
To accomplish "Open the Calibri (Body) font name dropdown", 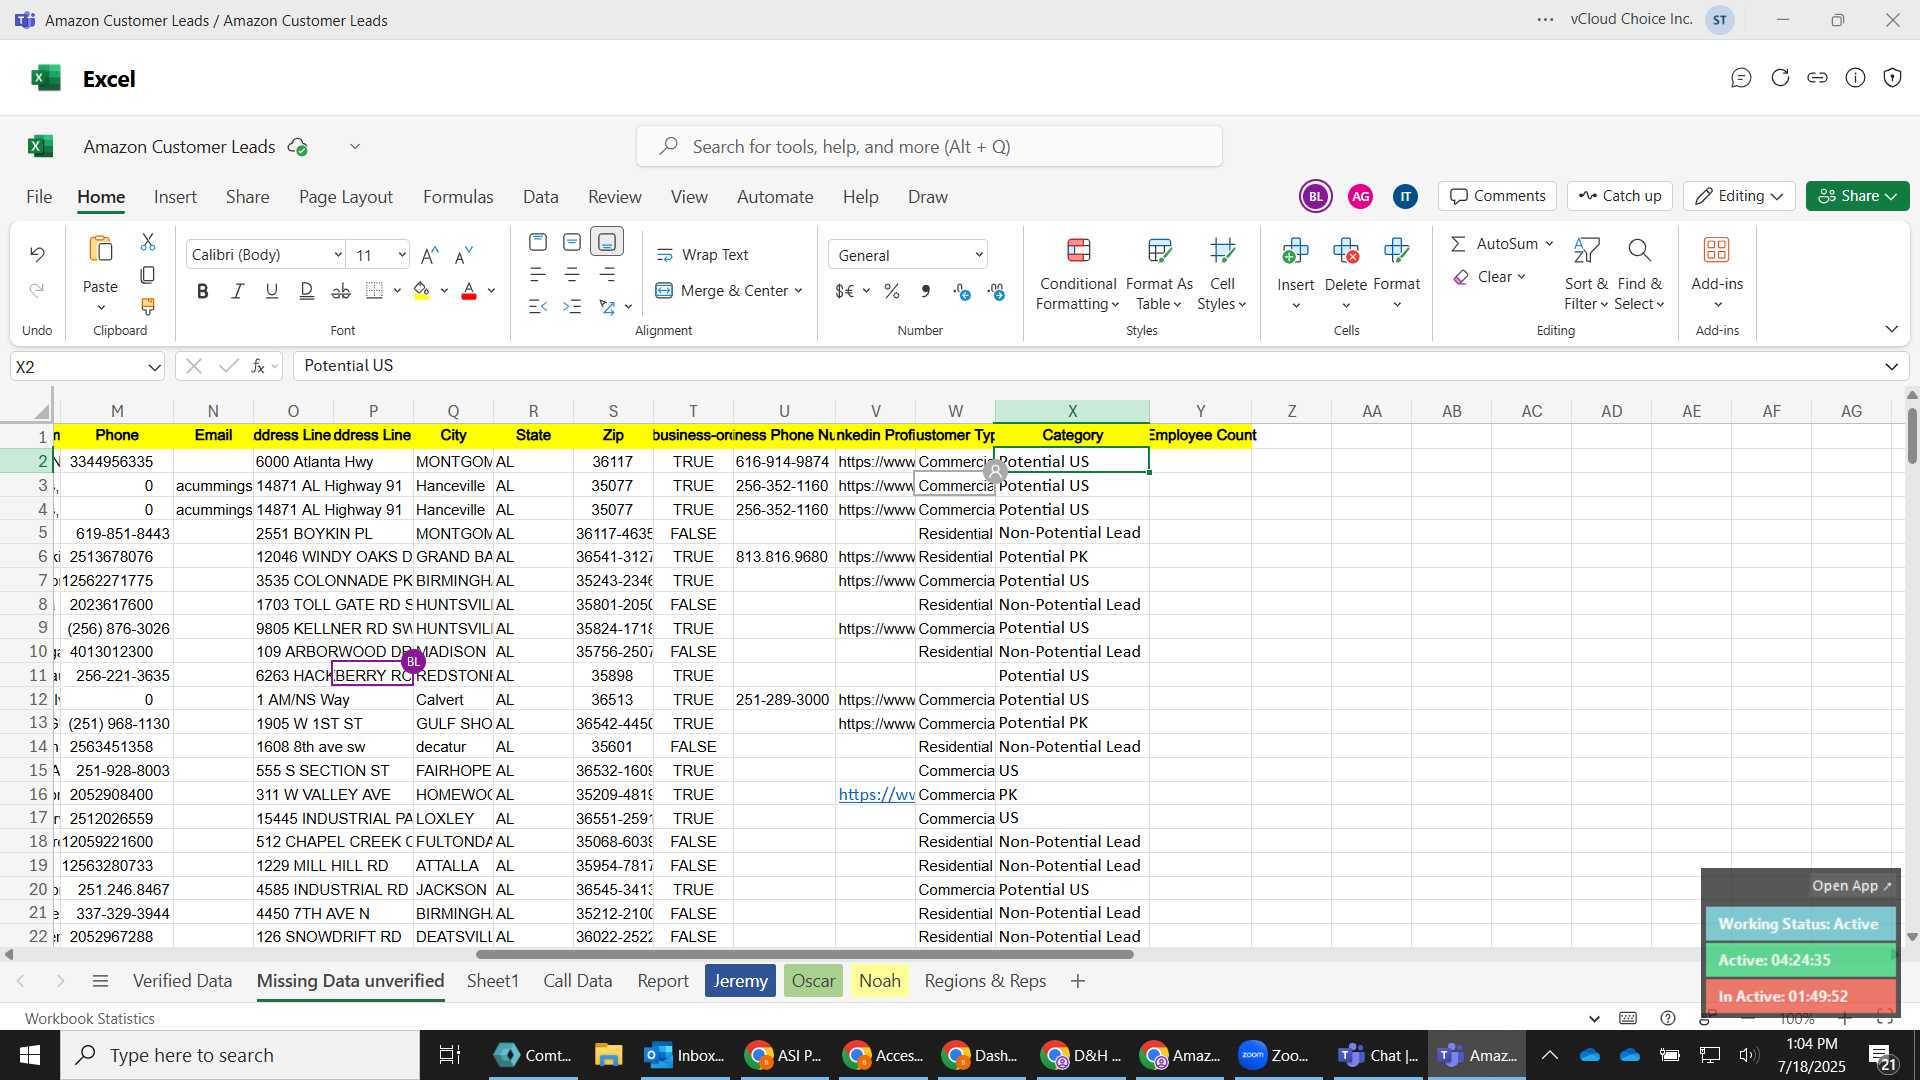I will (x=338, y=255).
